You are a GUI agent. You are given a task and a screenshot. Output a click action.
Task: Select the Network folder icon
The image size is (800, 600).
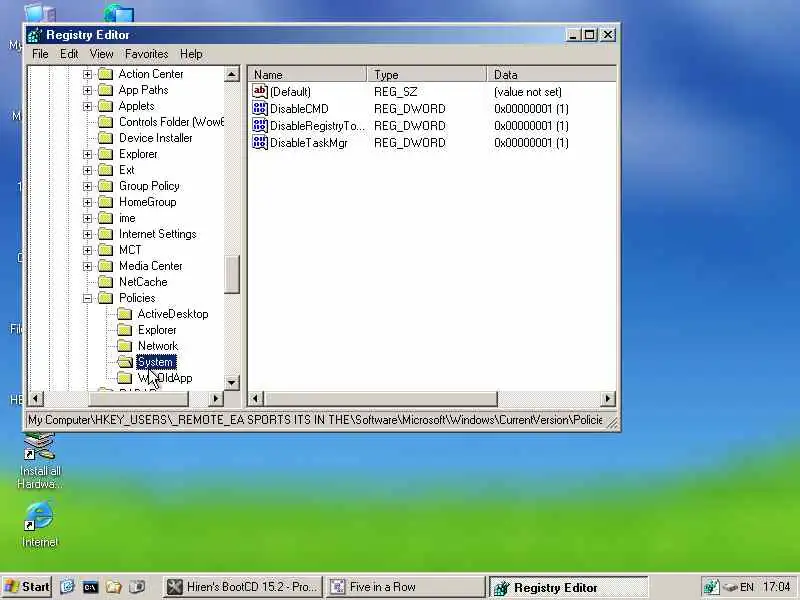point(124,346)
